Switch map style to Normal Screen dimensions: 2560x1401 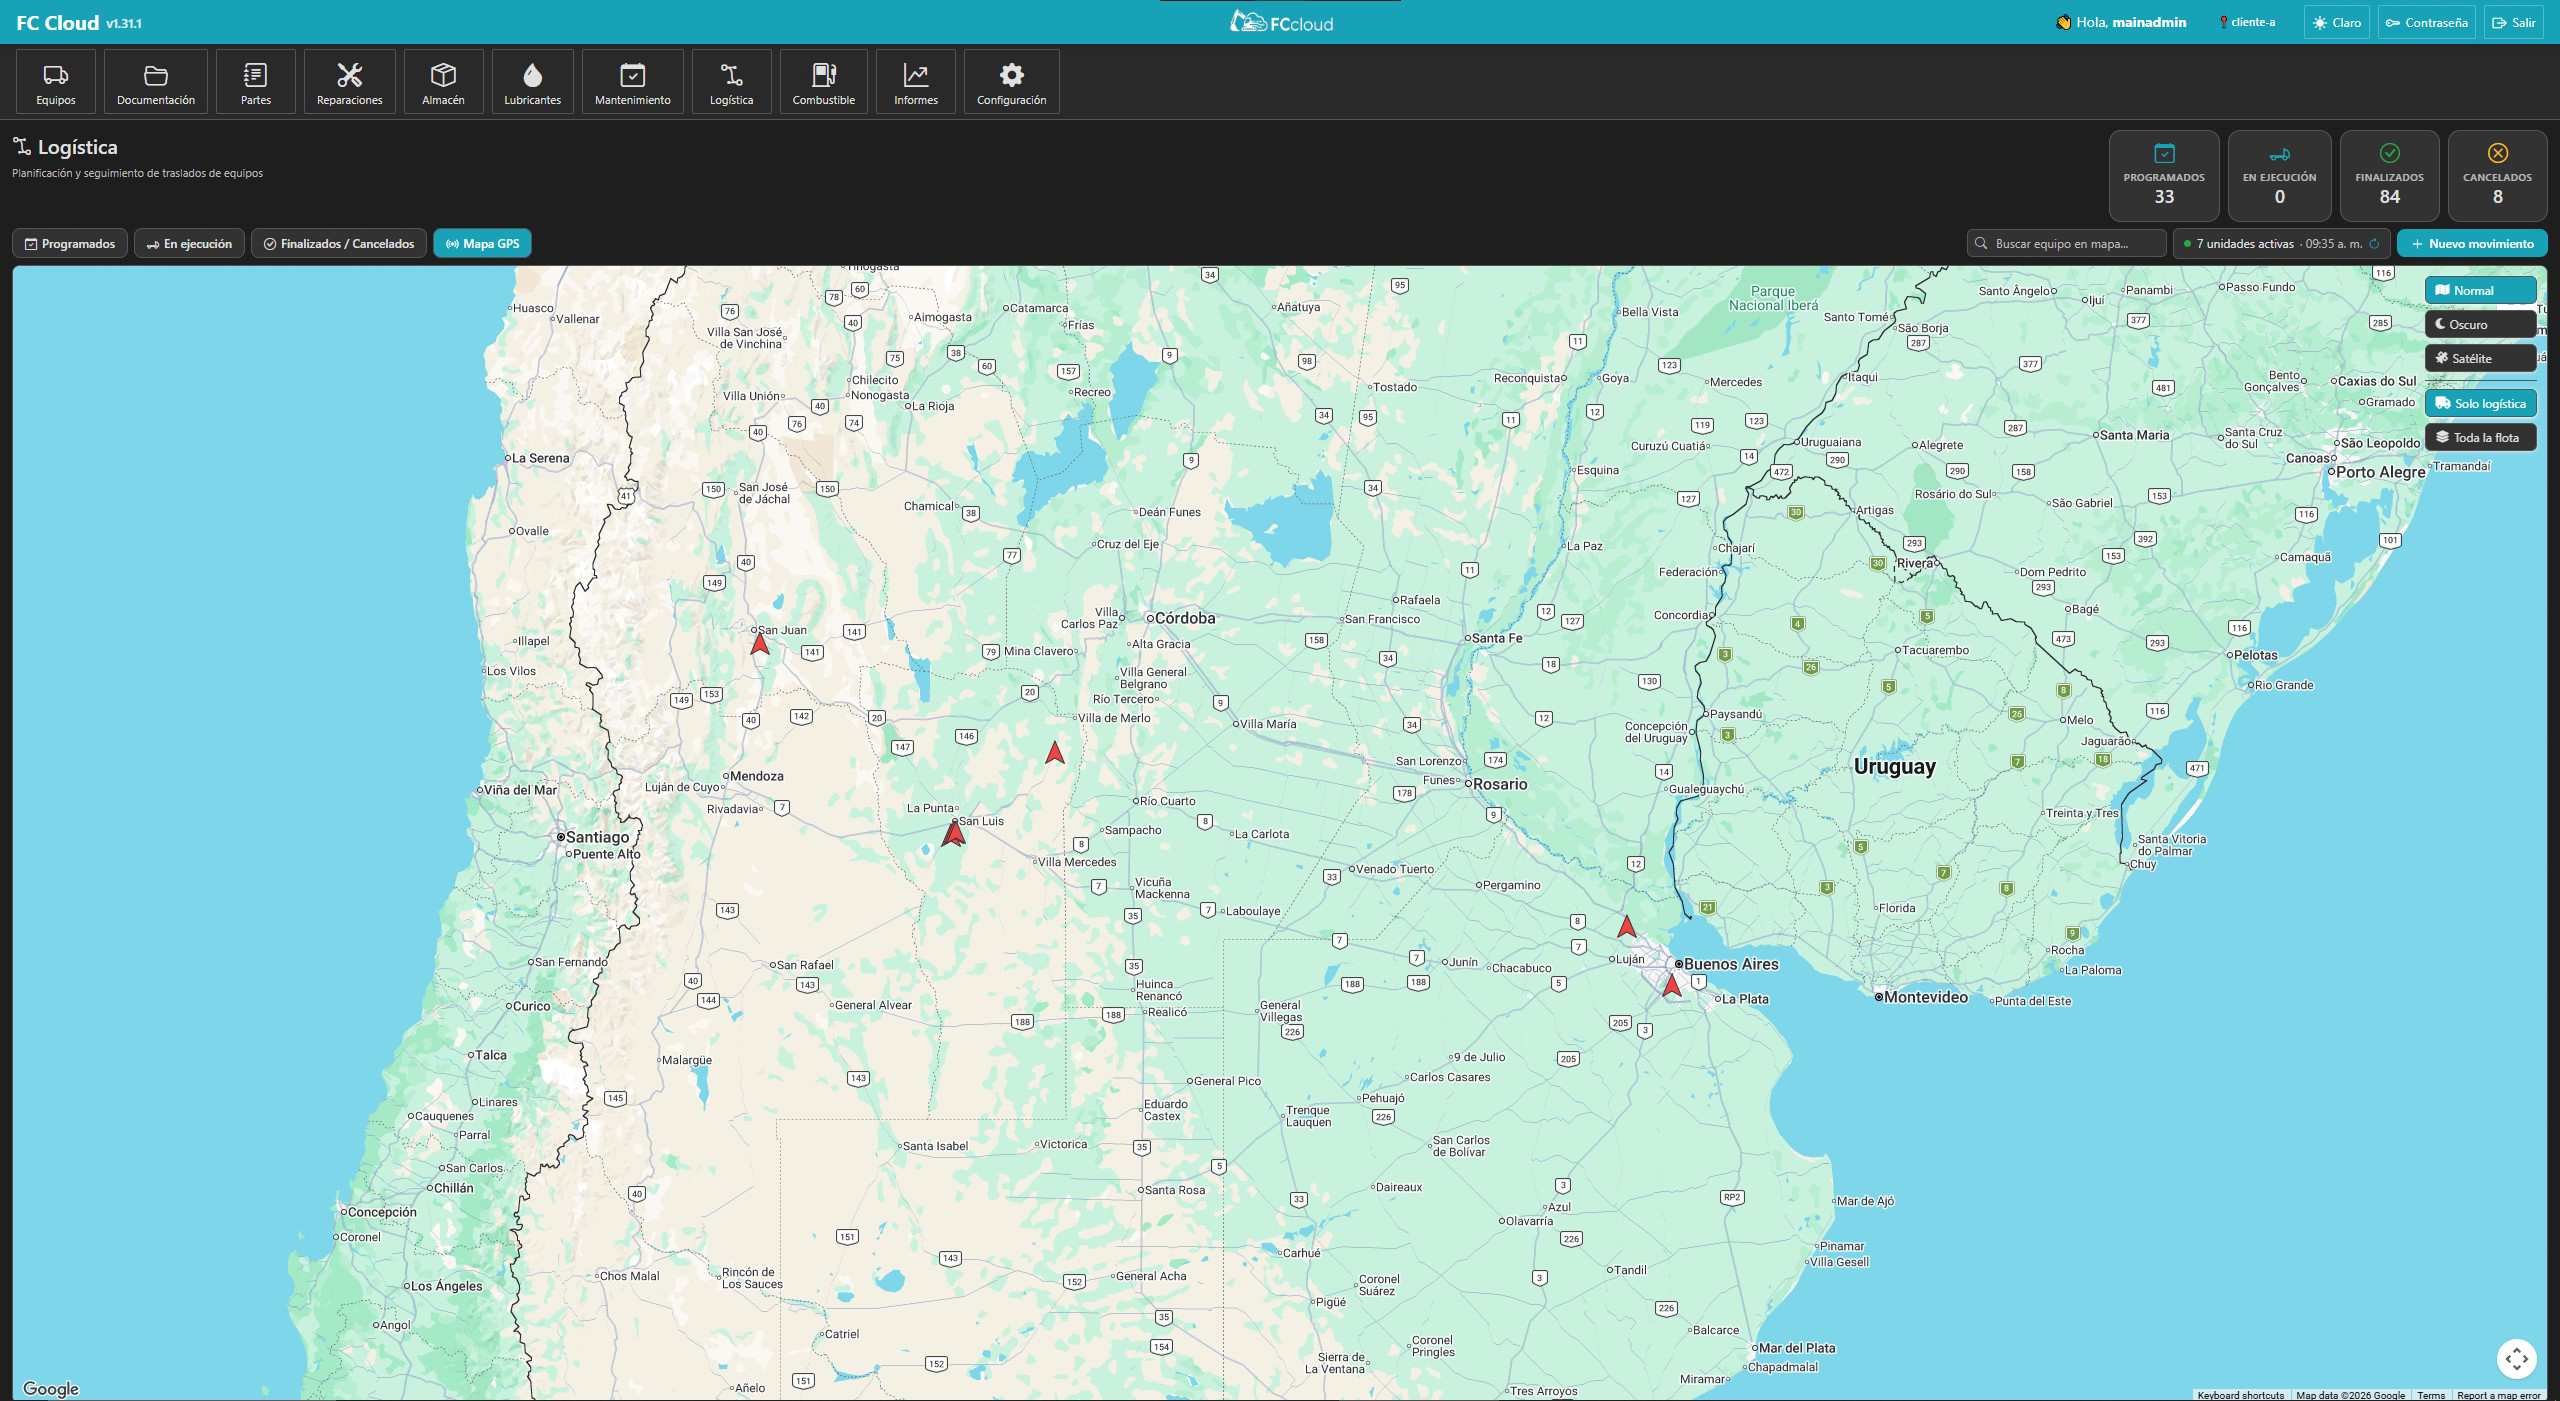(2480, 290)
